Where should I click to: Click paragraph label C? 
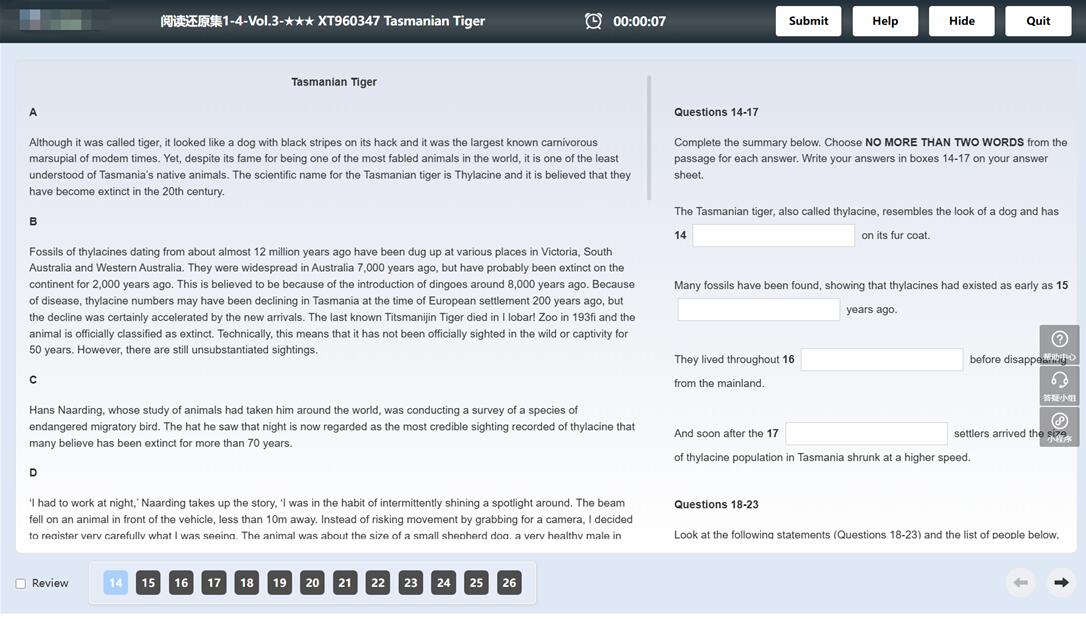tap(33, 380)
